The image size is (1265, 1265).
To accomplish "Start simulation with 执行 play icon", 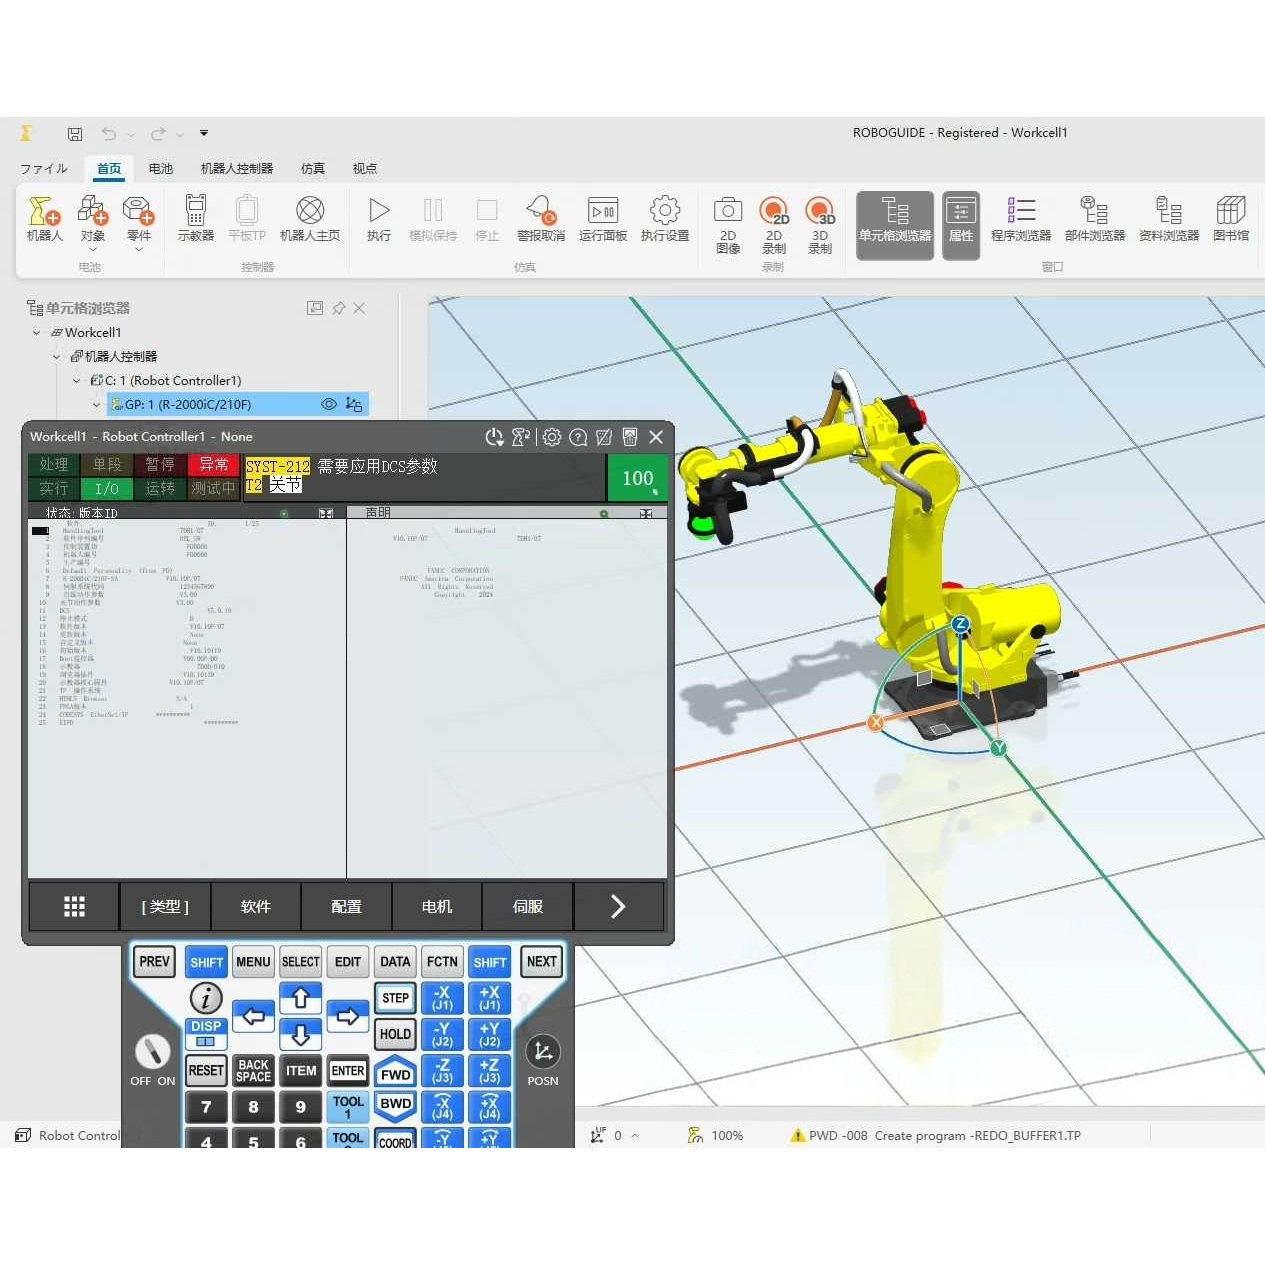I will click(378, 220).
